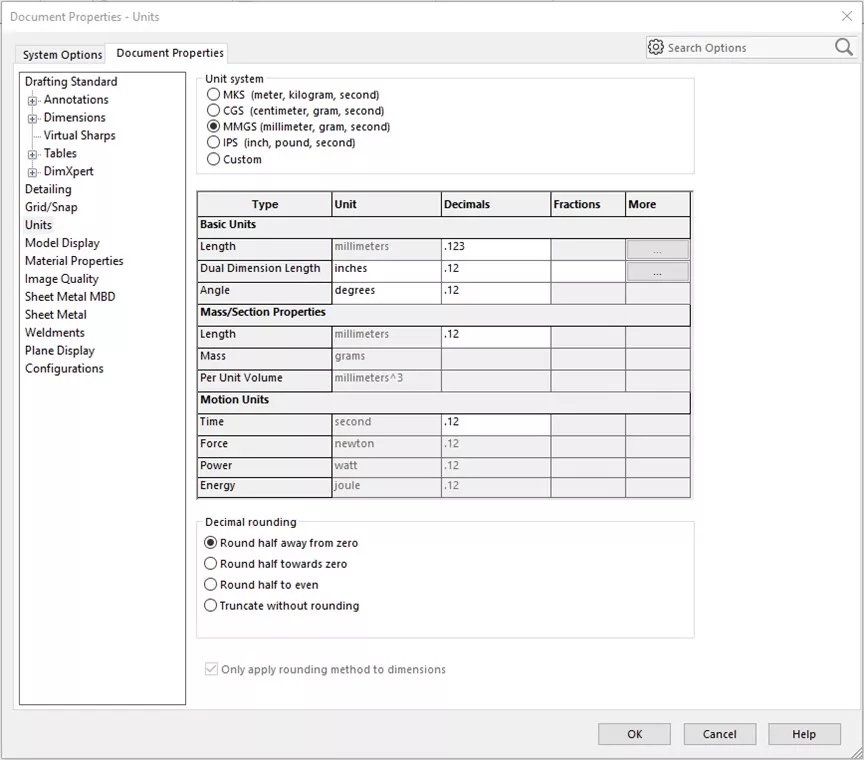This screenshot has height=760, width=864.
Task: Expand the Tables tree node
Action: click(x=31, y=153)
